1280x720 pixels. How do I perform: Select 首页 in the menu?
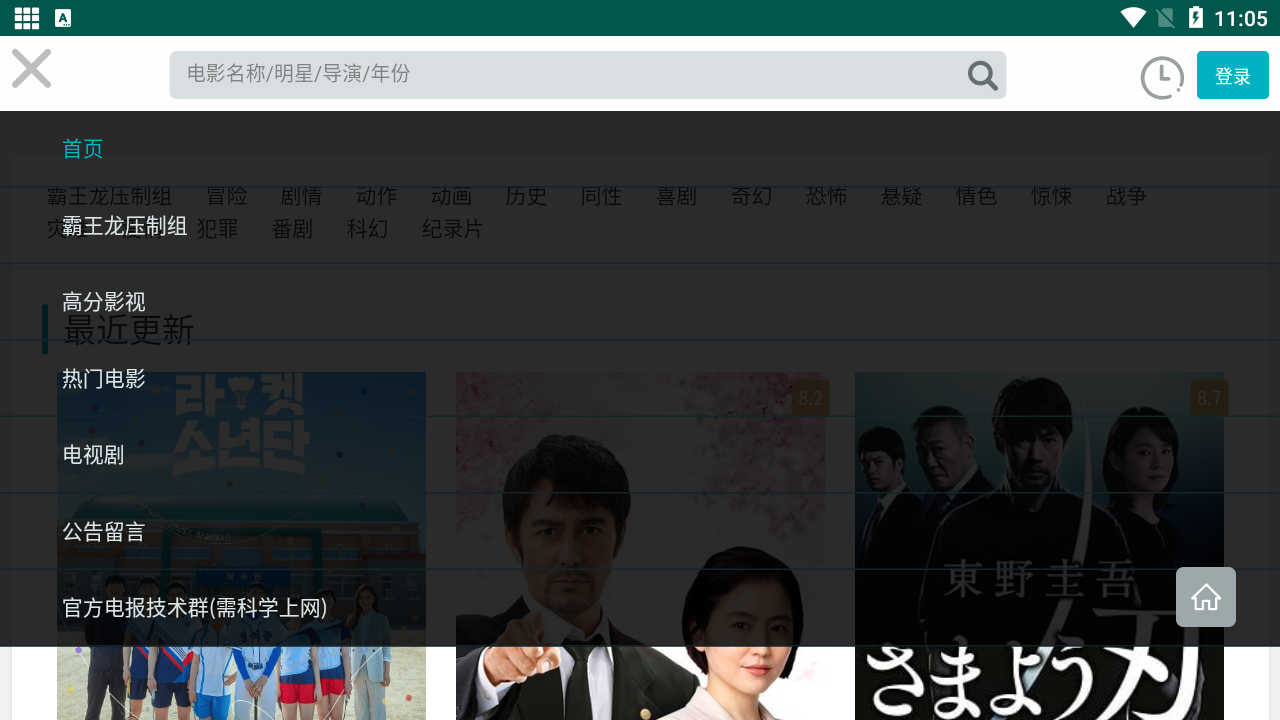tap(83, 149)
